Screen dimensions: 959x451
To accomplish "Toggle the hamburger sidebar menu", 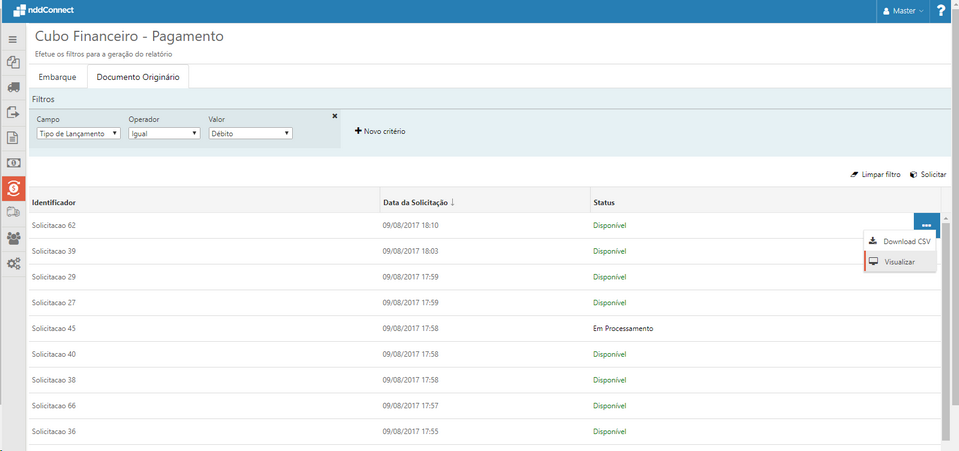I will pos(13,39).
